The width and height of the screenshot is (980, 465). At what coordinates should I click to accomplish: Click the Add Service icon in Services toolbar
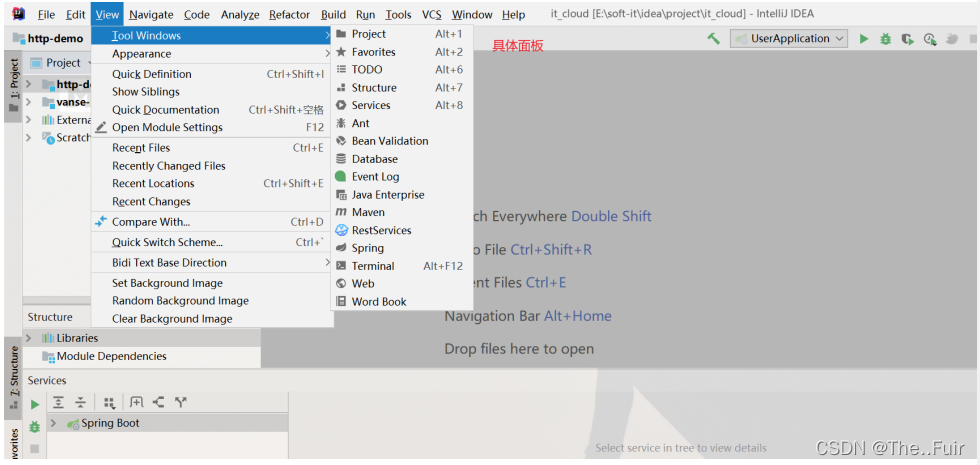(x=158, y=402)
